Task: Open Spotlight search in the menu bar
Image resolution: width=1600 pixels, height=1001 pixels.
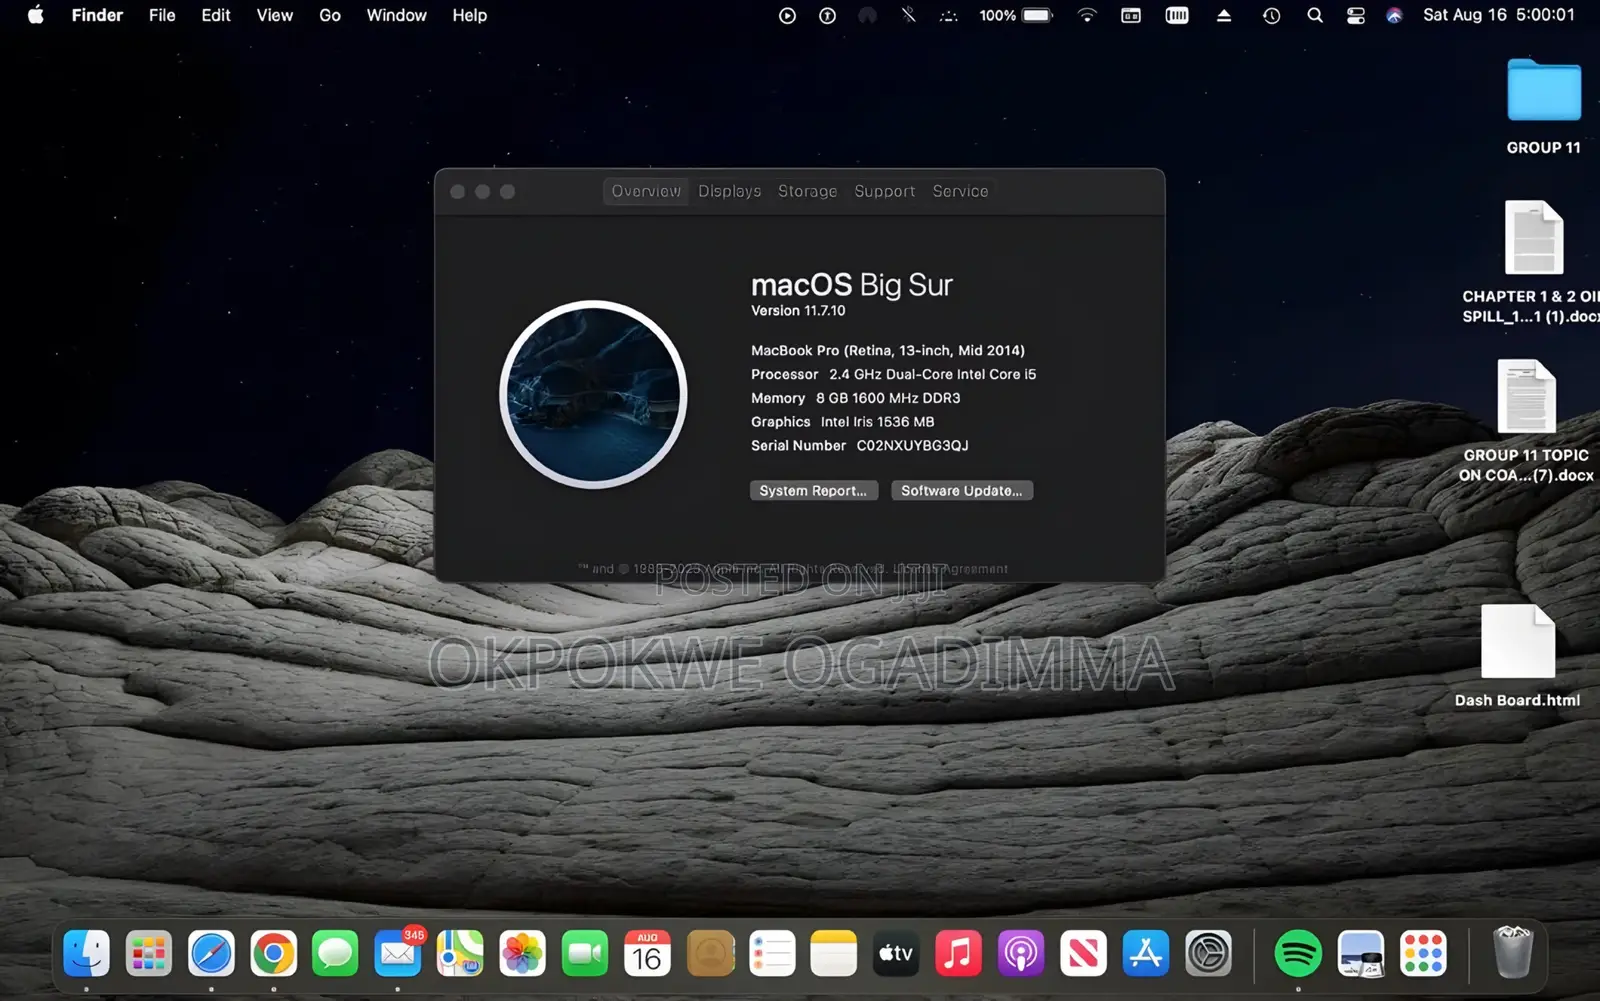Action: pos(1315,15)
